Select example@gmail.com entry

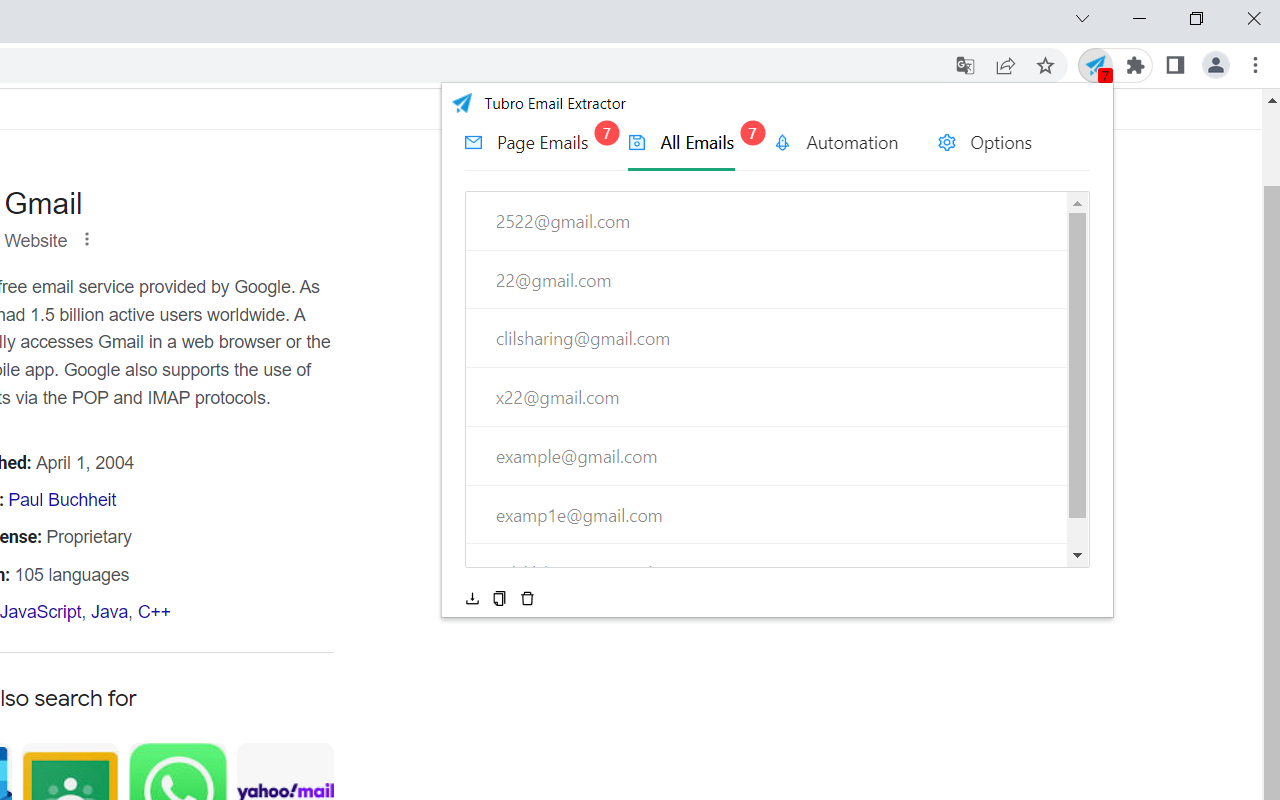pos(767,457)
